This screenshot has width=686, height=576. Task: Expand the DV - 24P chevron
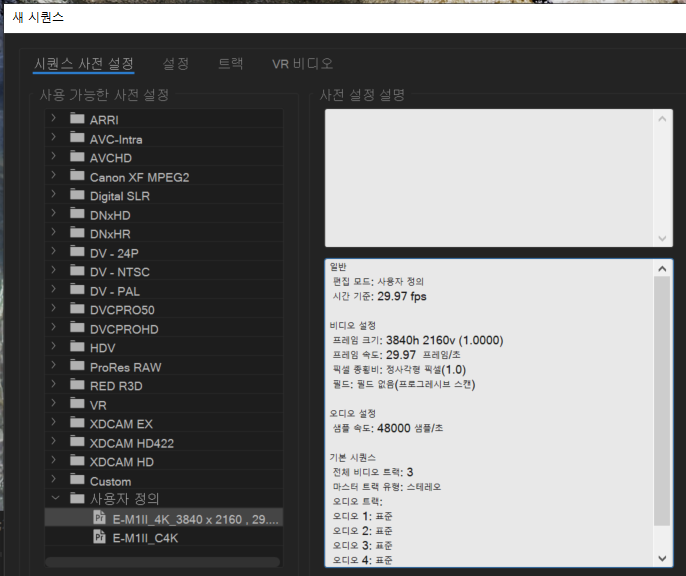[53, 251]
